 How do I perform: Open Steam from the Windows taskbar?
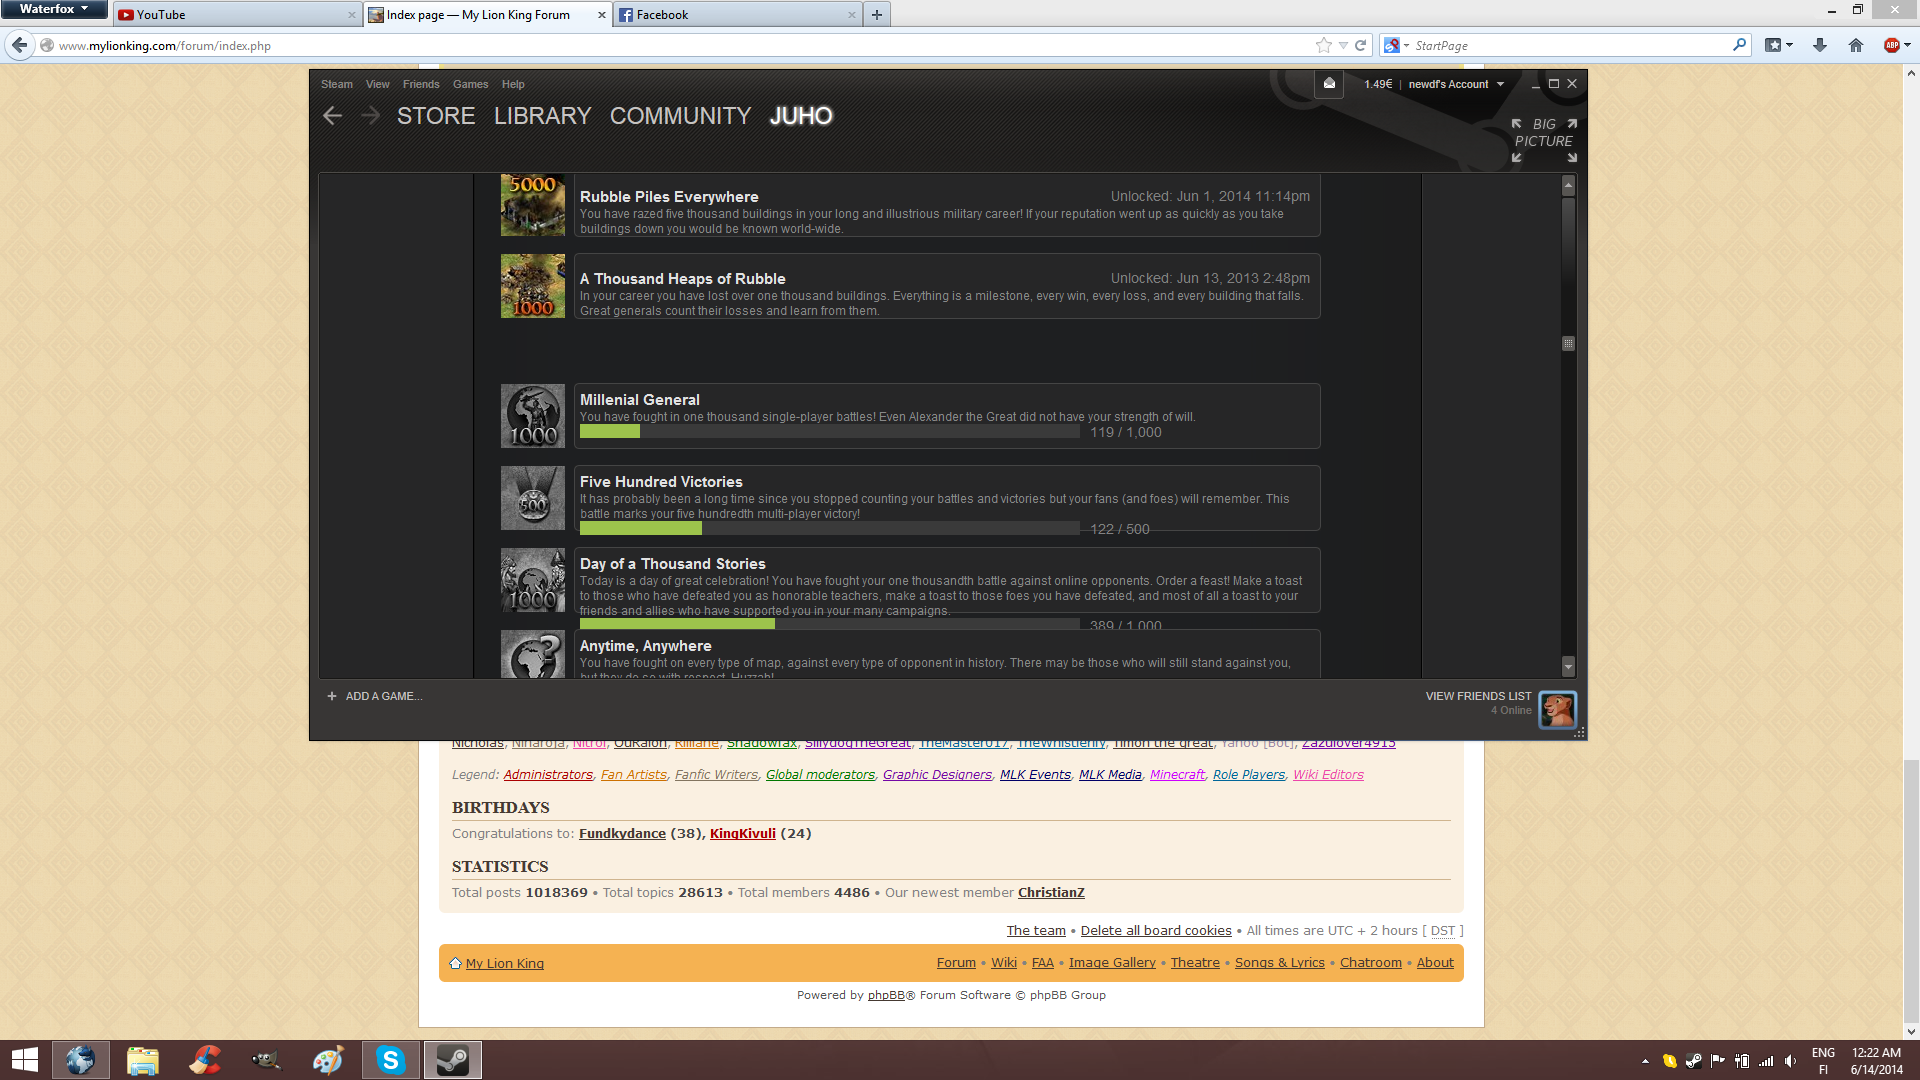453,1060
